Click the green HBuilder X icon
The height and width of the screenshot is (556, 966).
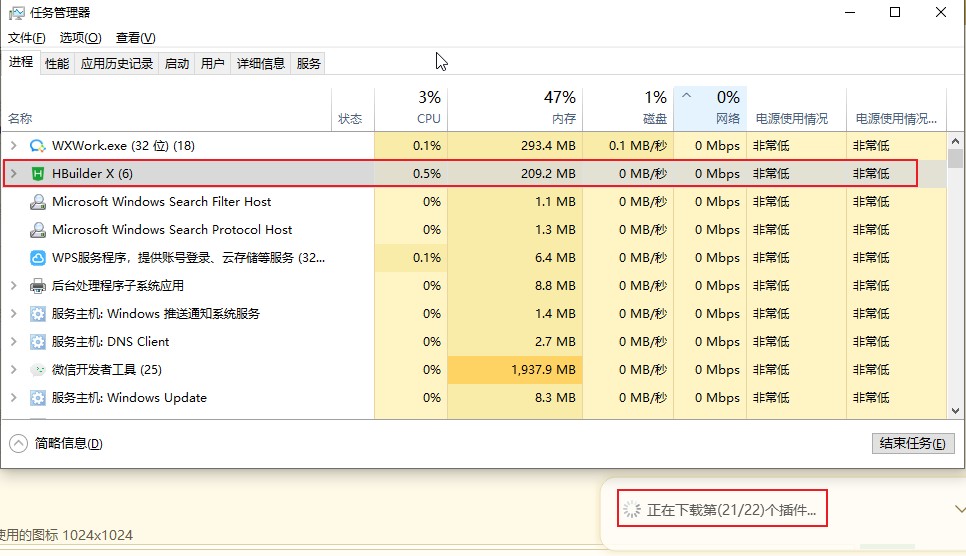click(x=38, y=174)
